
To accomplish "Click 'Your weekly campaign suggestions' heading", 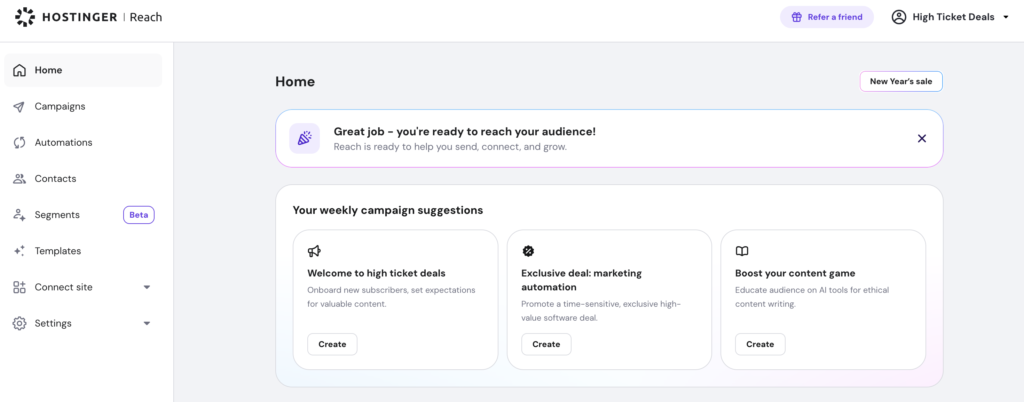I will [x=388, y=210].
